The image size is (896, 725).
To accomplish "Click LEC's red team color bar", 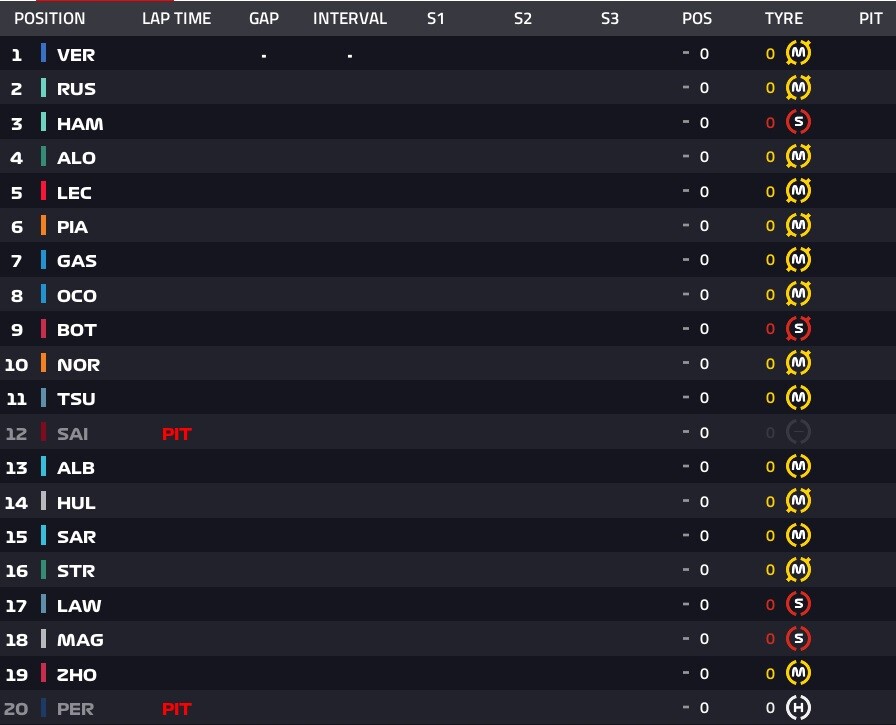I will (x=43, y=191).
